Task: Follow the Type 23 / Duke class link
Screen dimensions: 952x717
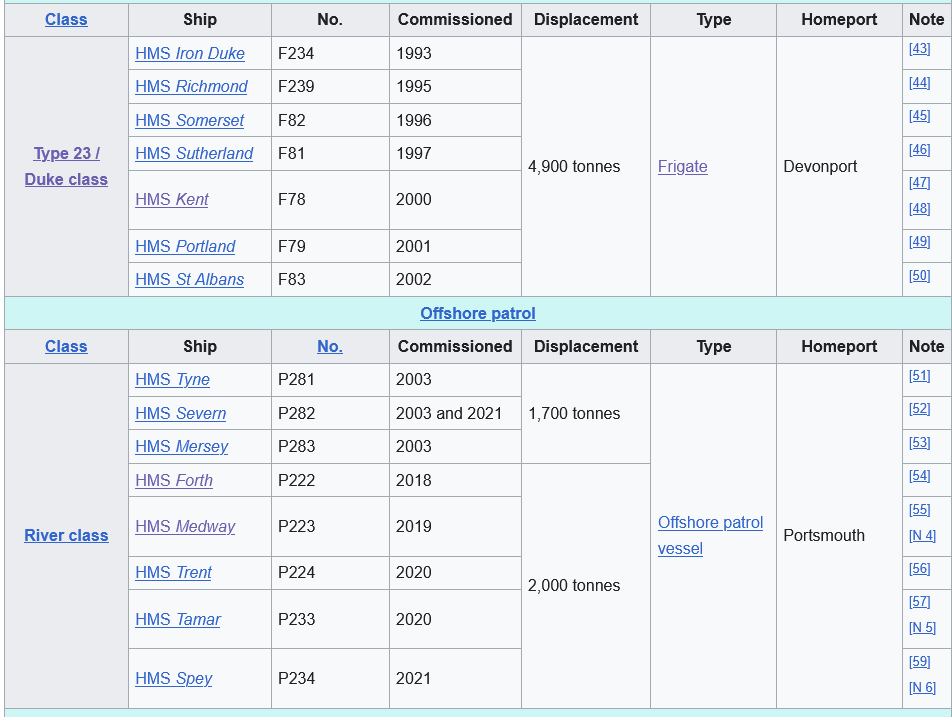Action: pyautogui.click(x=66, y=166)
